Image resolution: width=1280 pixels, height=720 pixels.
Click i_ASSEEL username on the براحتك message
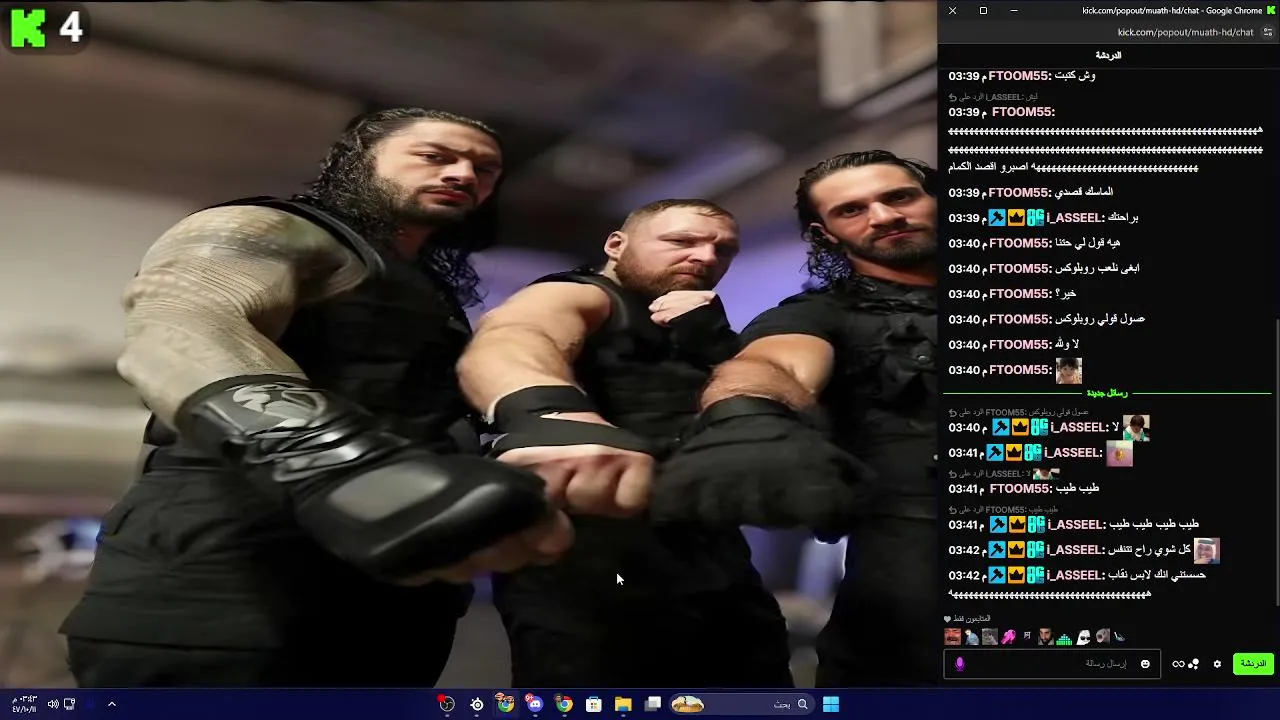coord(1075,218)
